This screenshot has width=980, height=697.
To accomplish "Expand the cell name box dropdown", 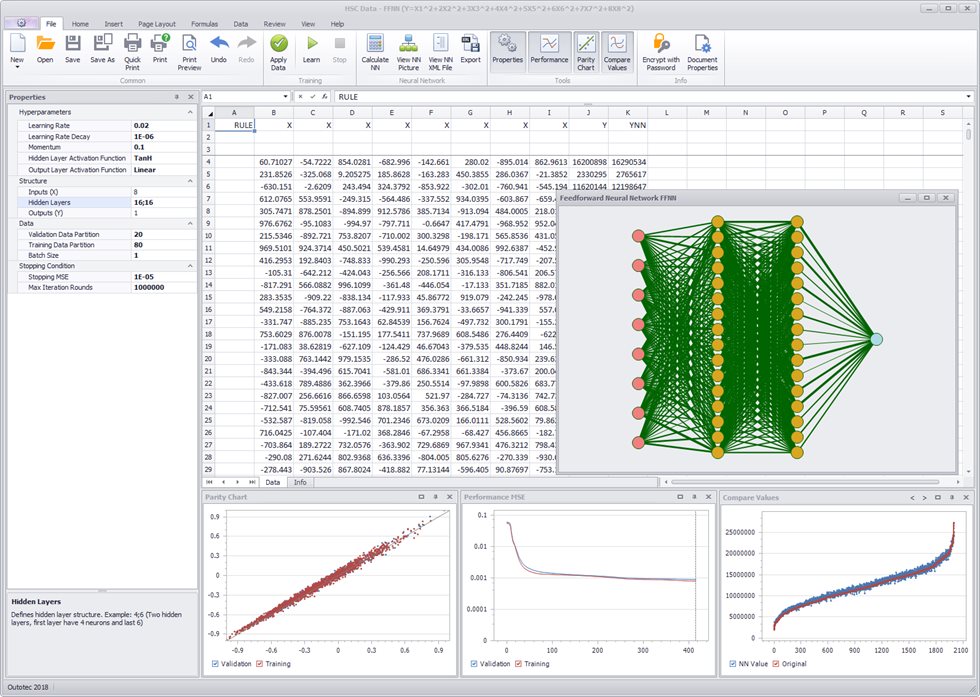I will [285, 97].
